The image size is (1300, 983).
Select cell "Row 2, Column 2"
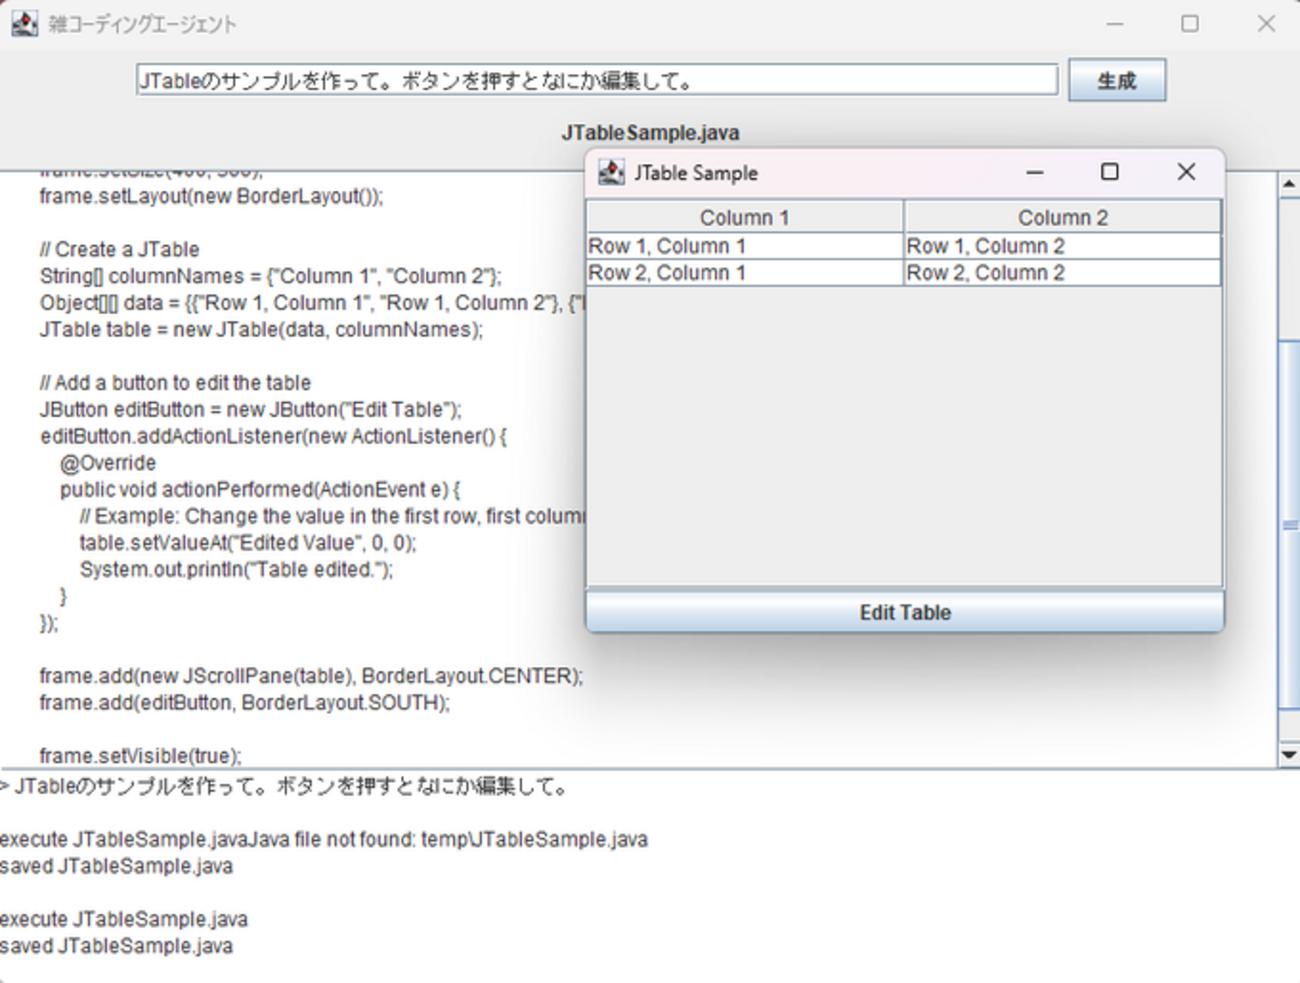[1063, 273]
